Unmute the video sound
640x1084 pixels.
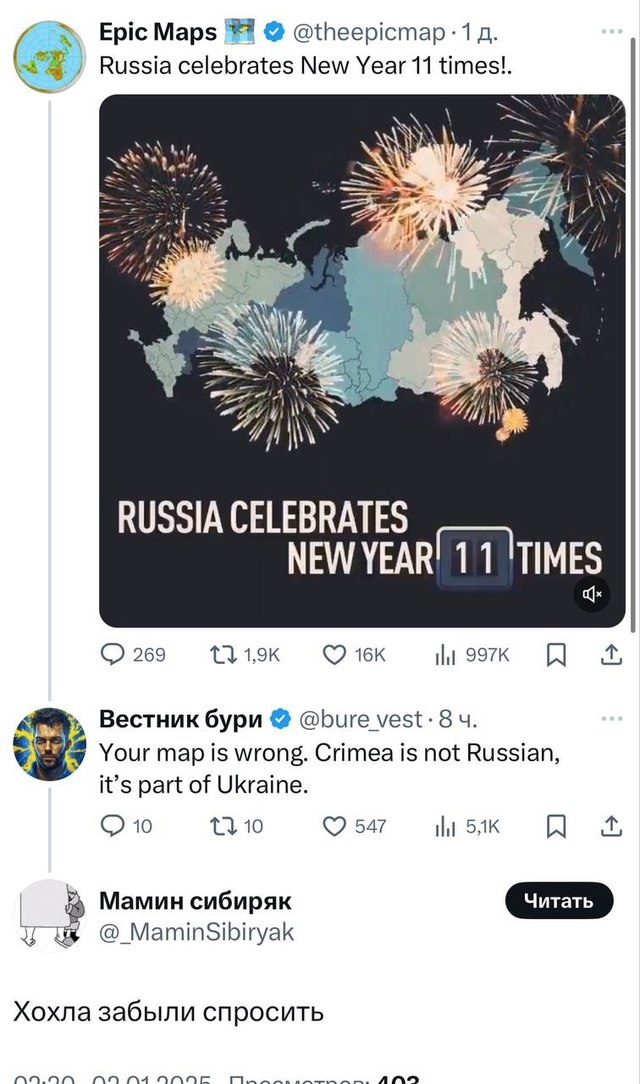pos(592,593)
